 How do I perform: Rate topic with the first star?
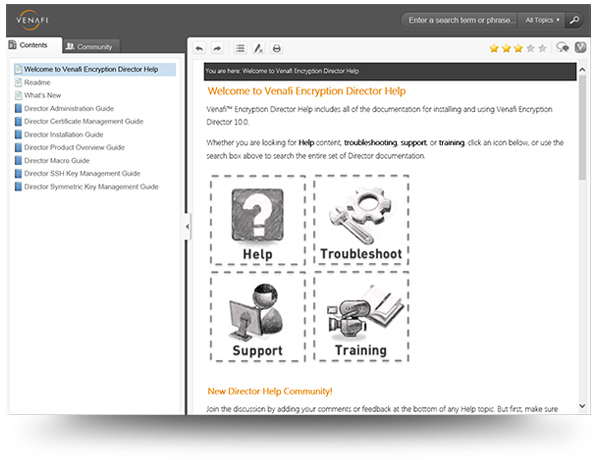click(x=494, y=48)
